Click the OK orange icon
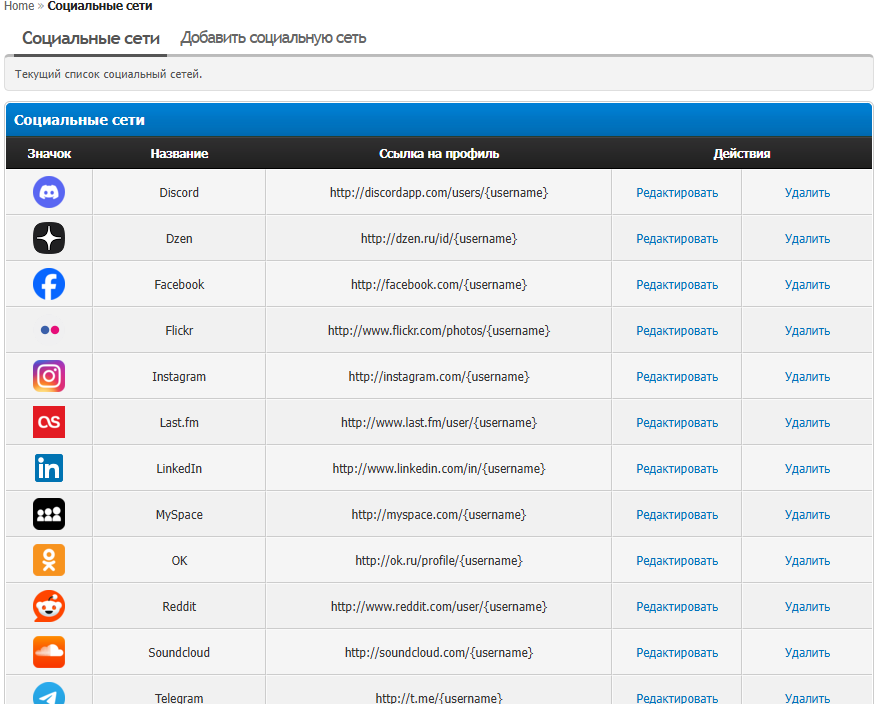The image size is (876, 704). (49, 560)
